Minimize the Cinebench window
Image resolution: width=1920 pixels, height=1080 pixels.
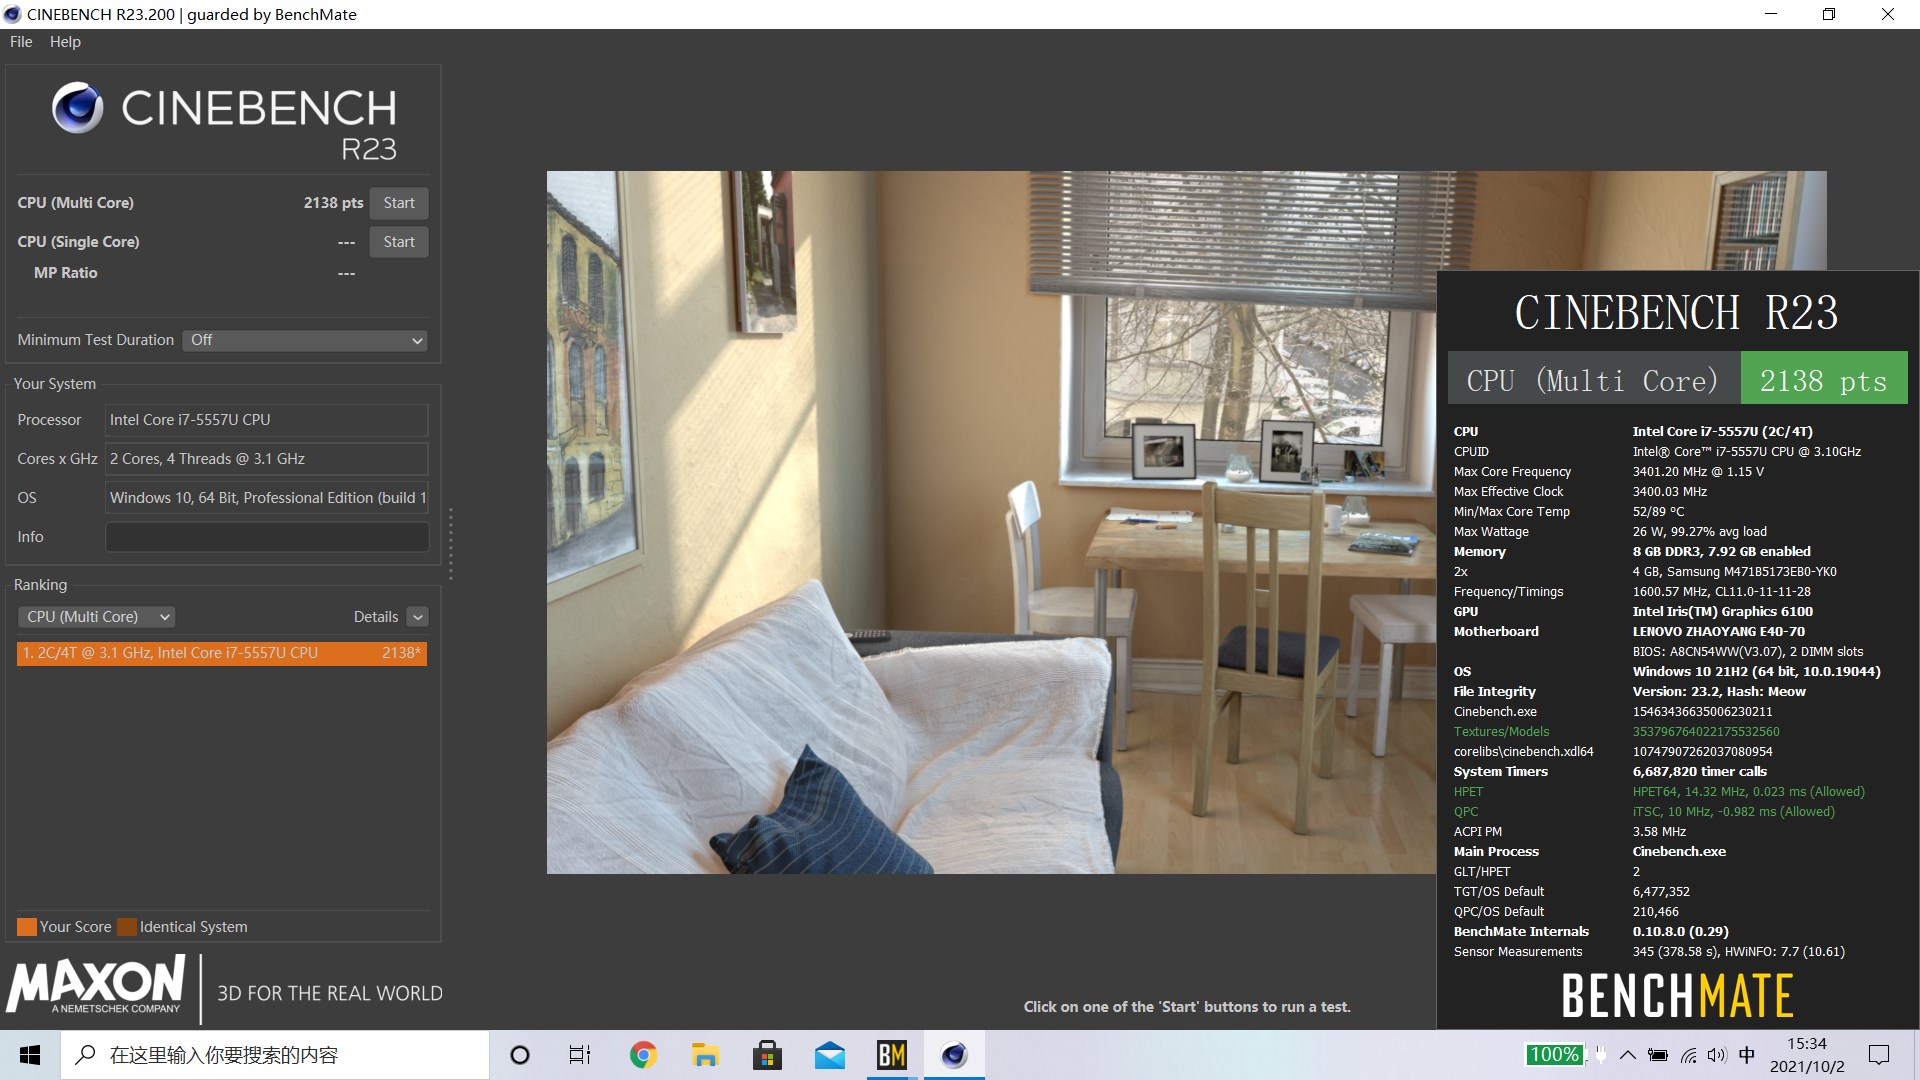(x=1771, y=14)
